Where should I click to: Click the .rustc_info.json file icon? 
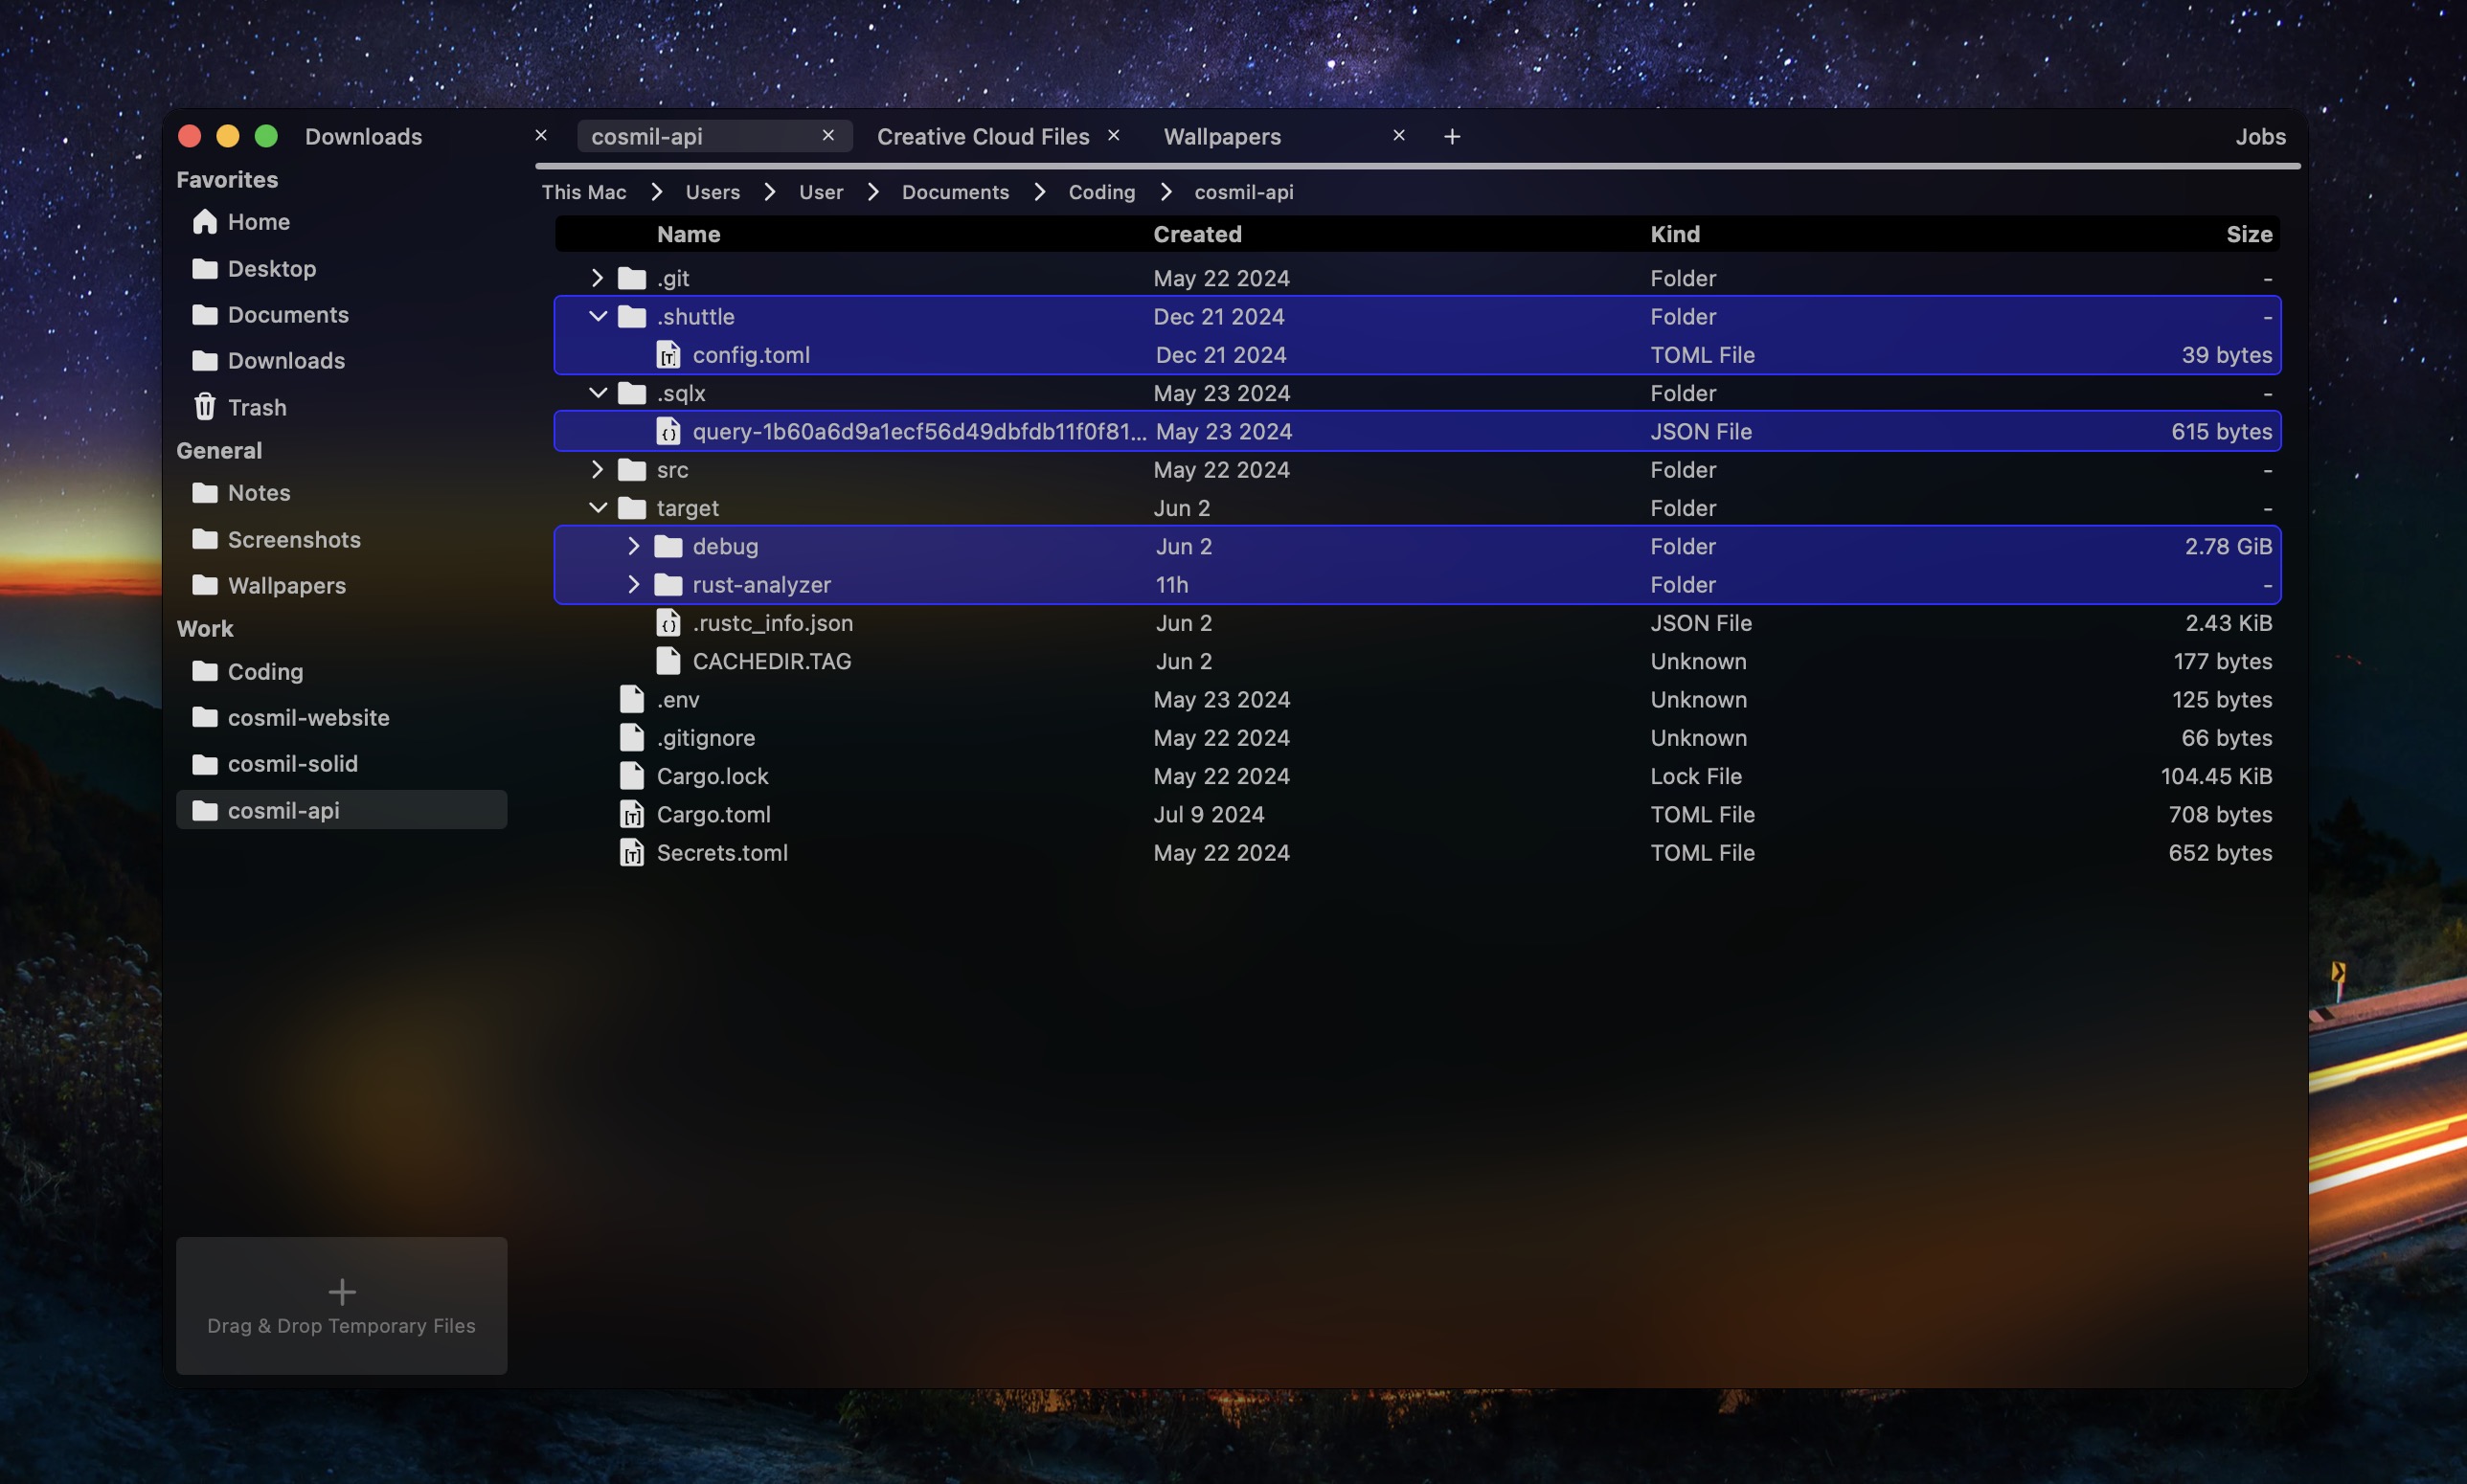point(668,623)
